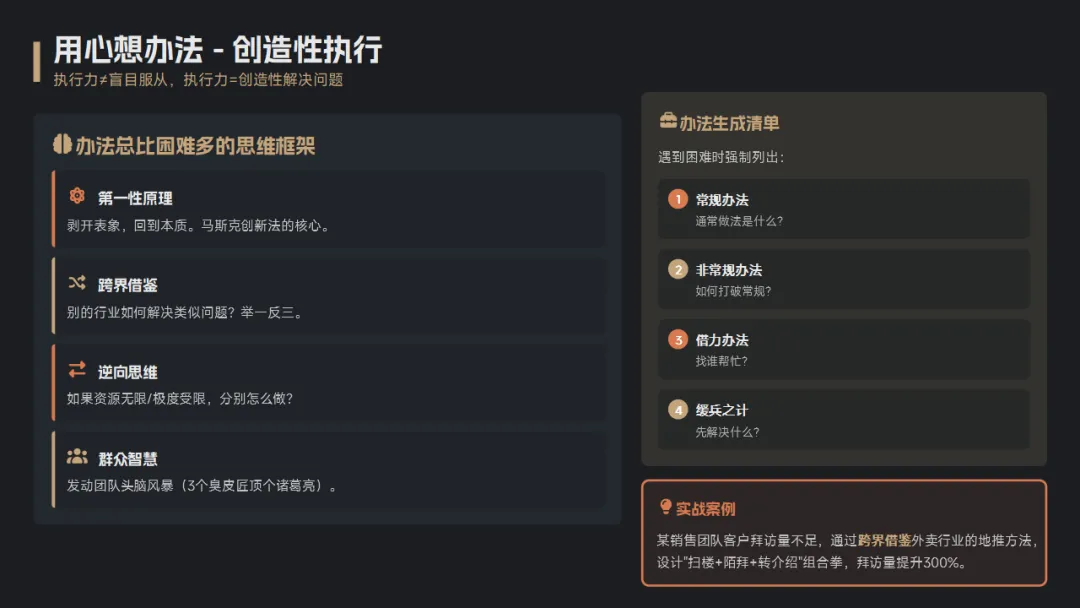Click the subtitle 执行力≠盲目服从
Image resolution: width=1080 pixels, height=608 pixels.
[x=110, y=80]
